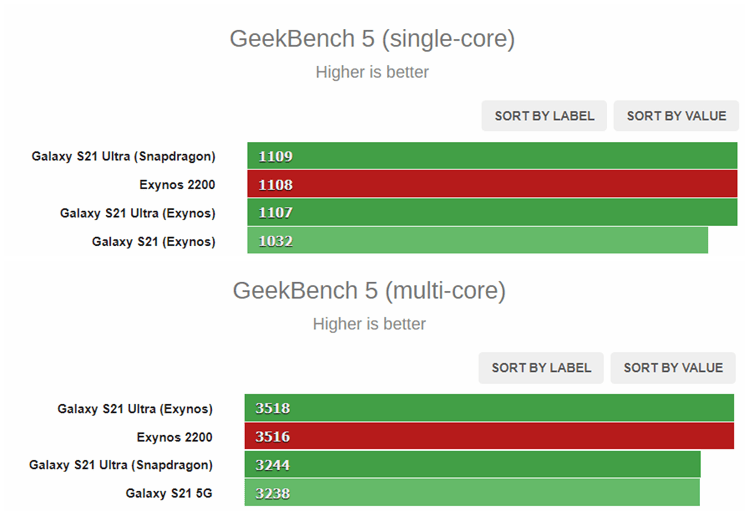
Task: Click the light green bar showing 1032
Action: point(478,241)
